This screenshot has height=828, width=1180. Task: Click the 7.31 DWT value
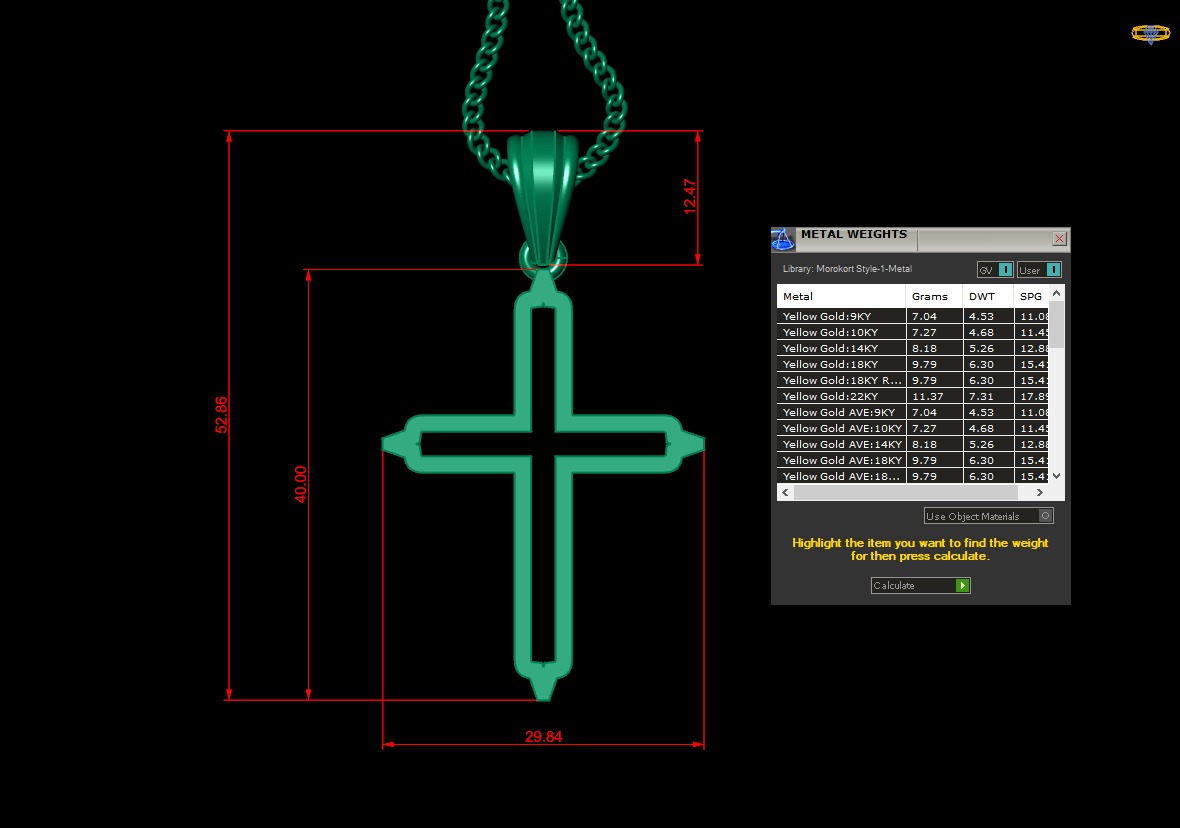[981, 396]
